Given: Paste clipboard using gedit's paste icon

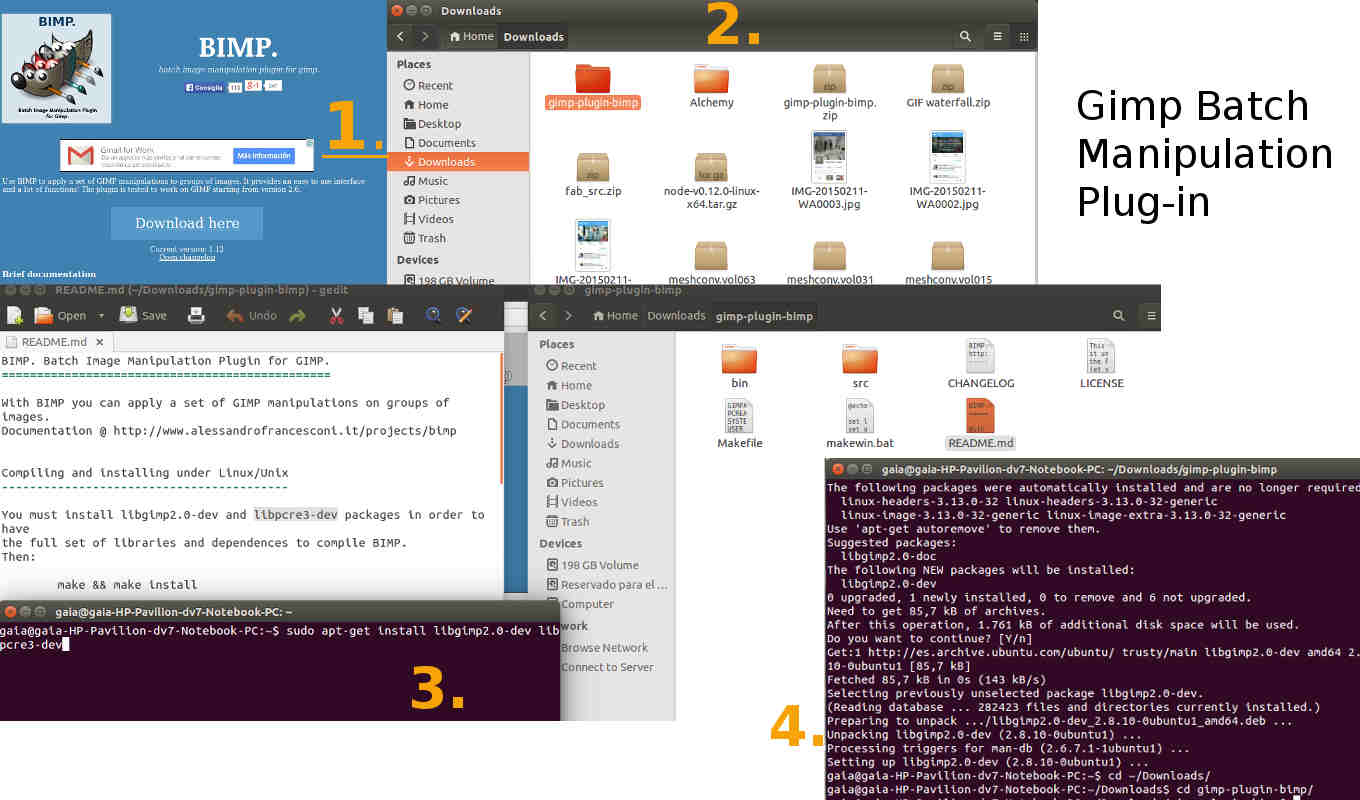Looking at the screenshot, I should tap(395, 316).
